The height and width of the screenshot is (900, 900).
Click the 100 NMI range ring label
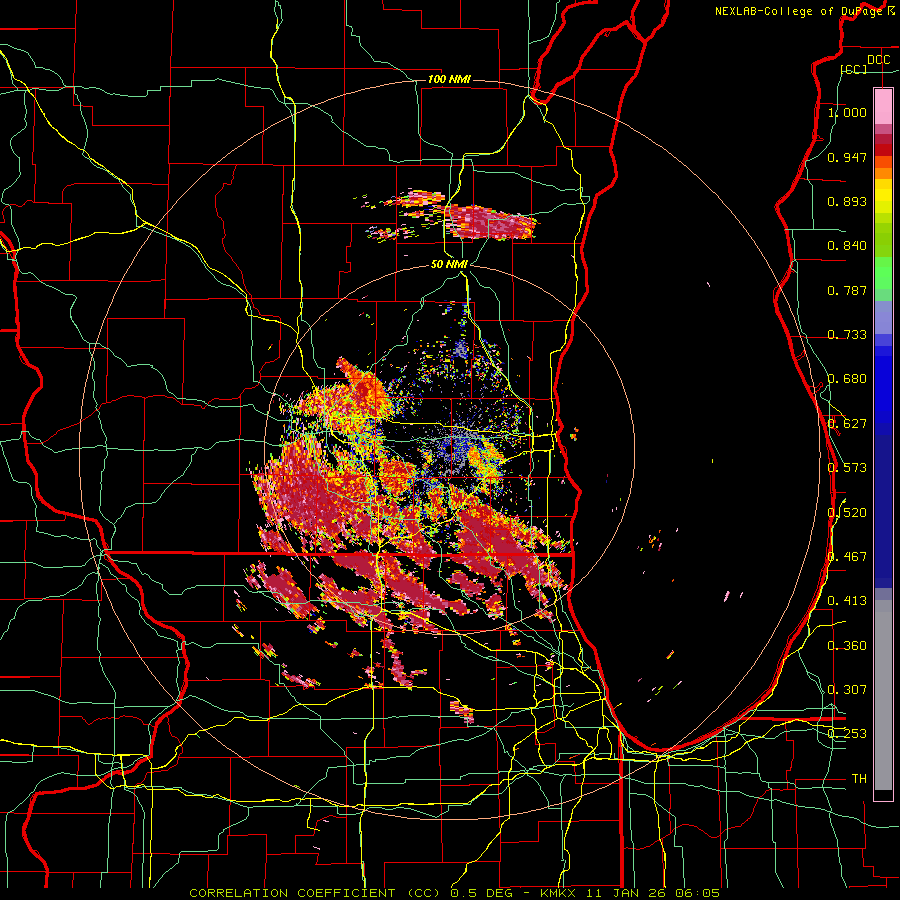tap(449, 79)
